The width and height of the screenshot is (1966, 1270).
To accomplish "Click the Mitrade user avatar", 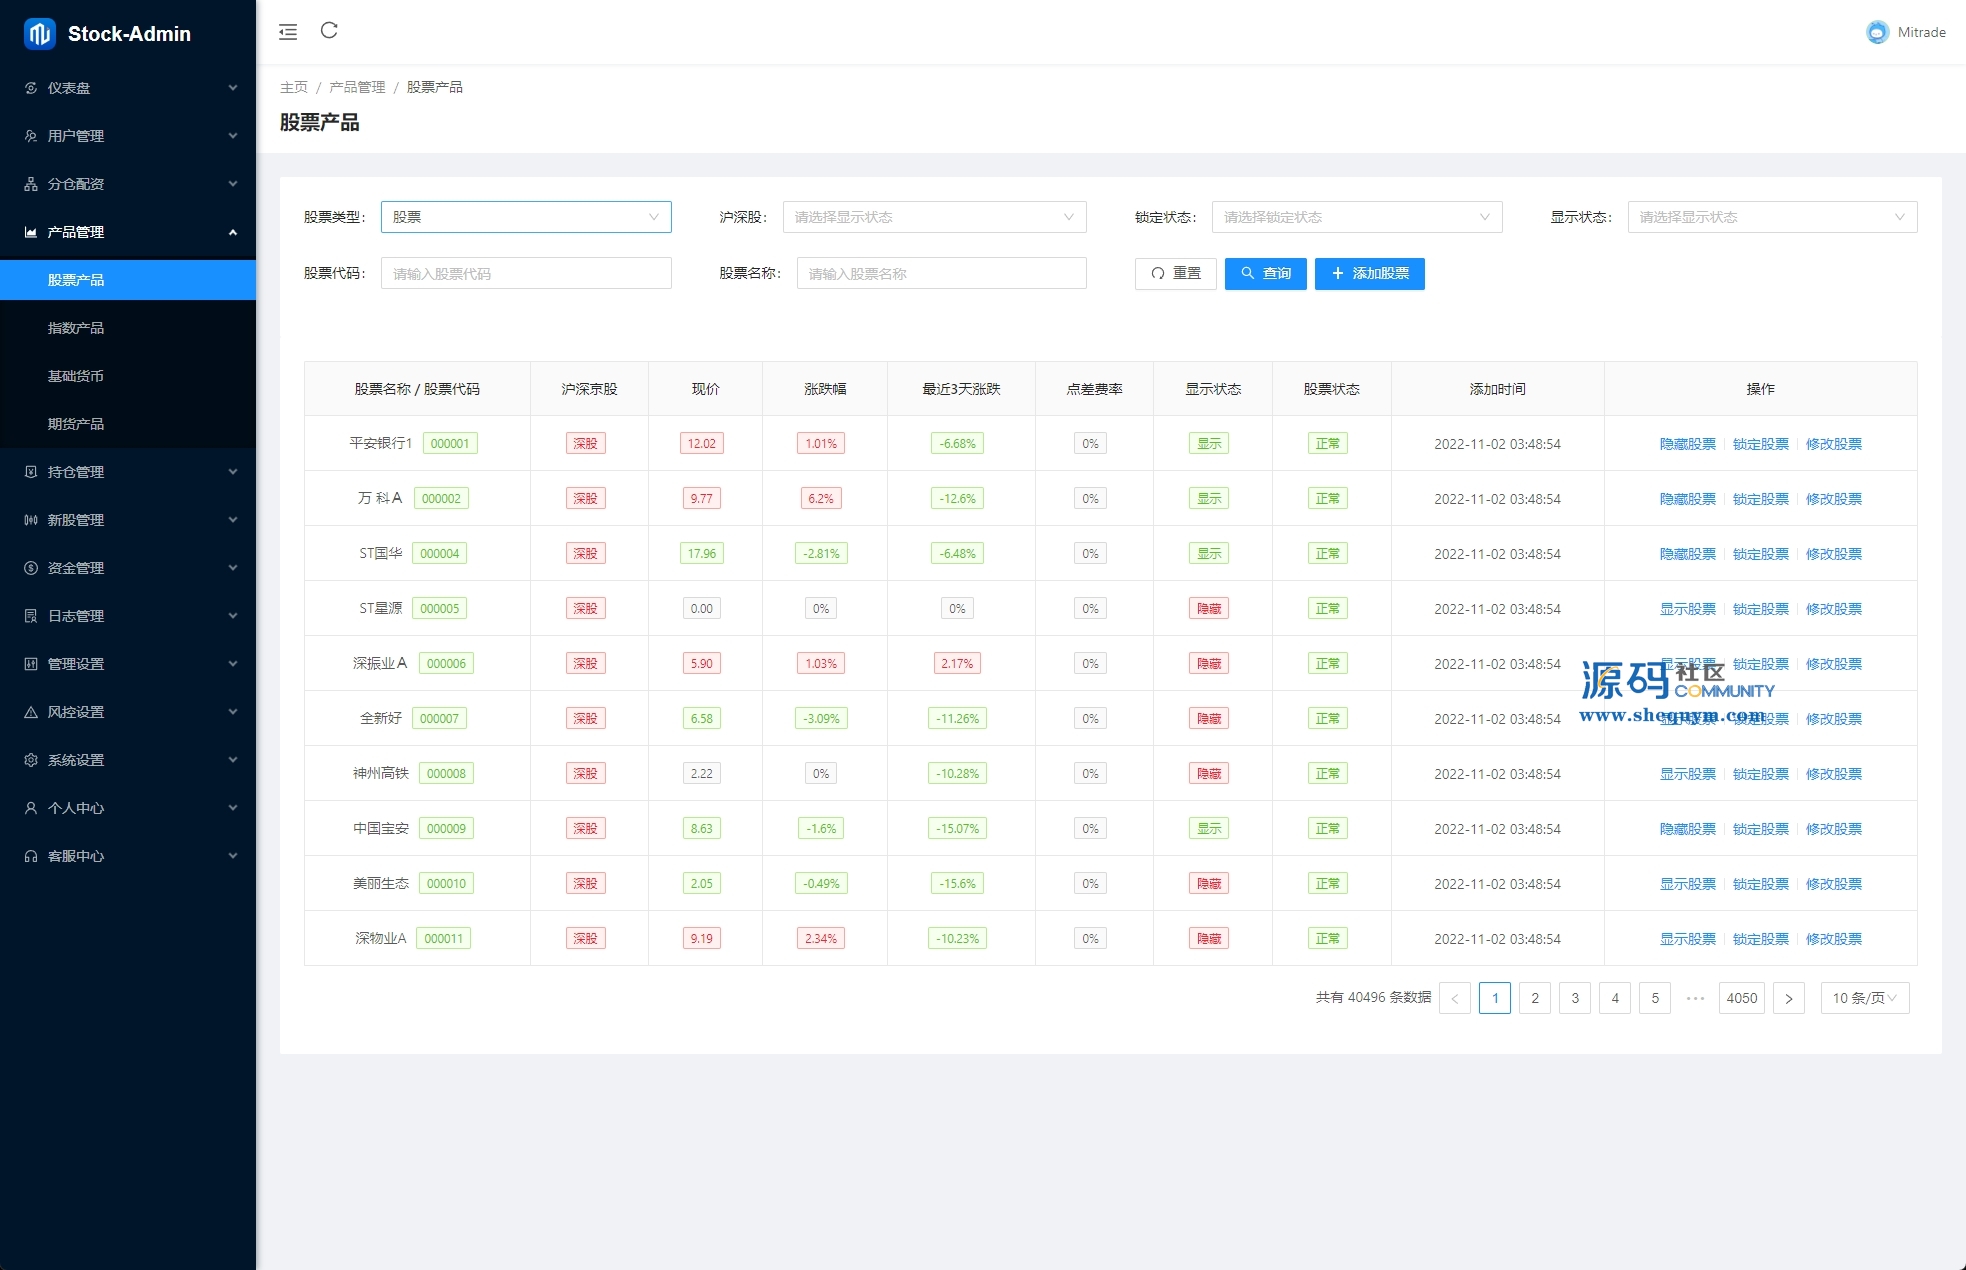I will click(x=1877, y=32).
